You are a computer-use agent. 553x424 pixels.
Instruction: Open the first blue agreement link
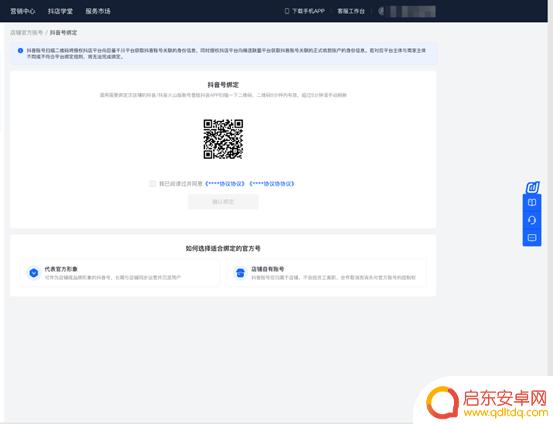[x=225, y=183]
